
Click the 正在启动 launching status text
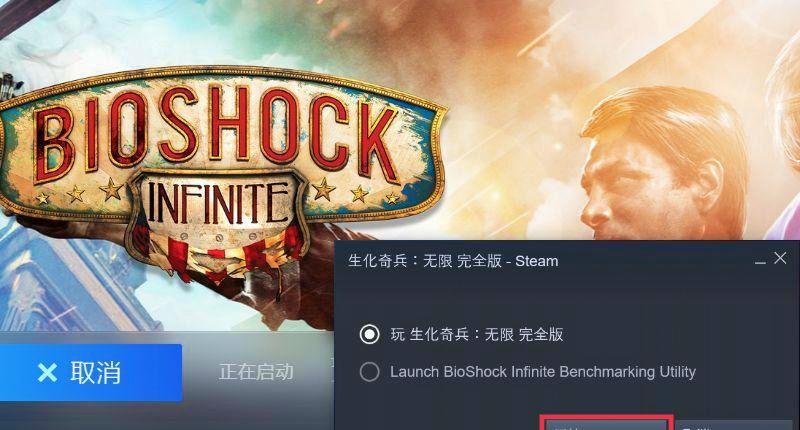257,372
